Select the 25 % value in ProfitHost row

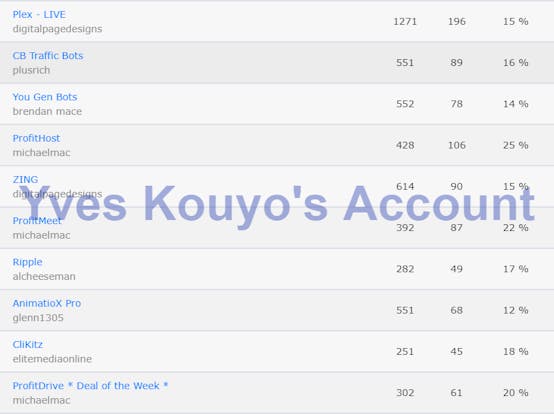[x=515, y=145]
